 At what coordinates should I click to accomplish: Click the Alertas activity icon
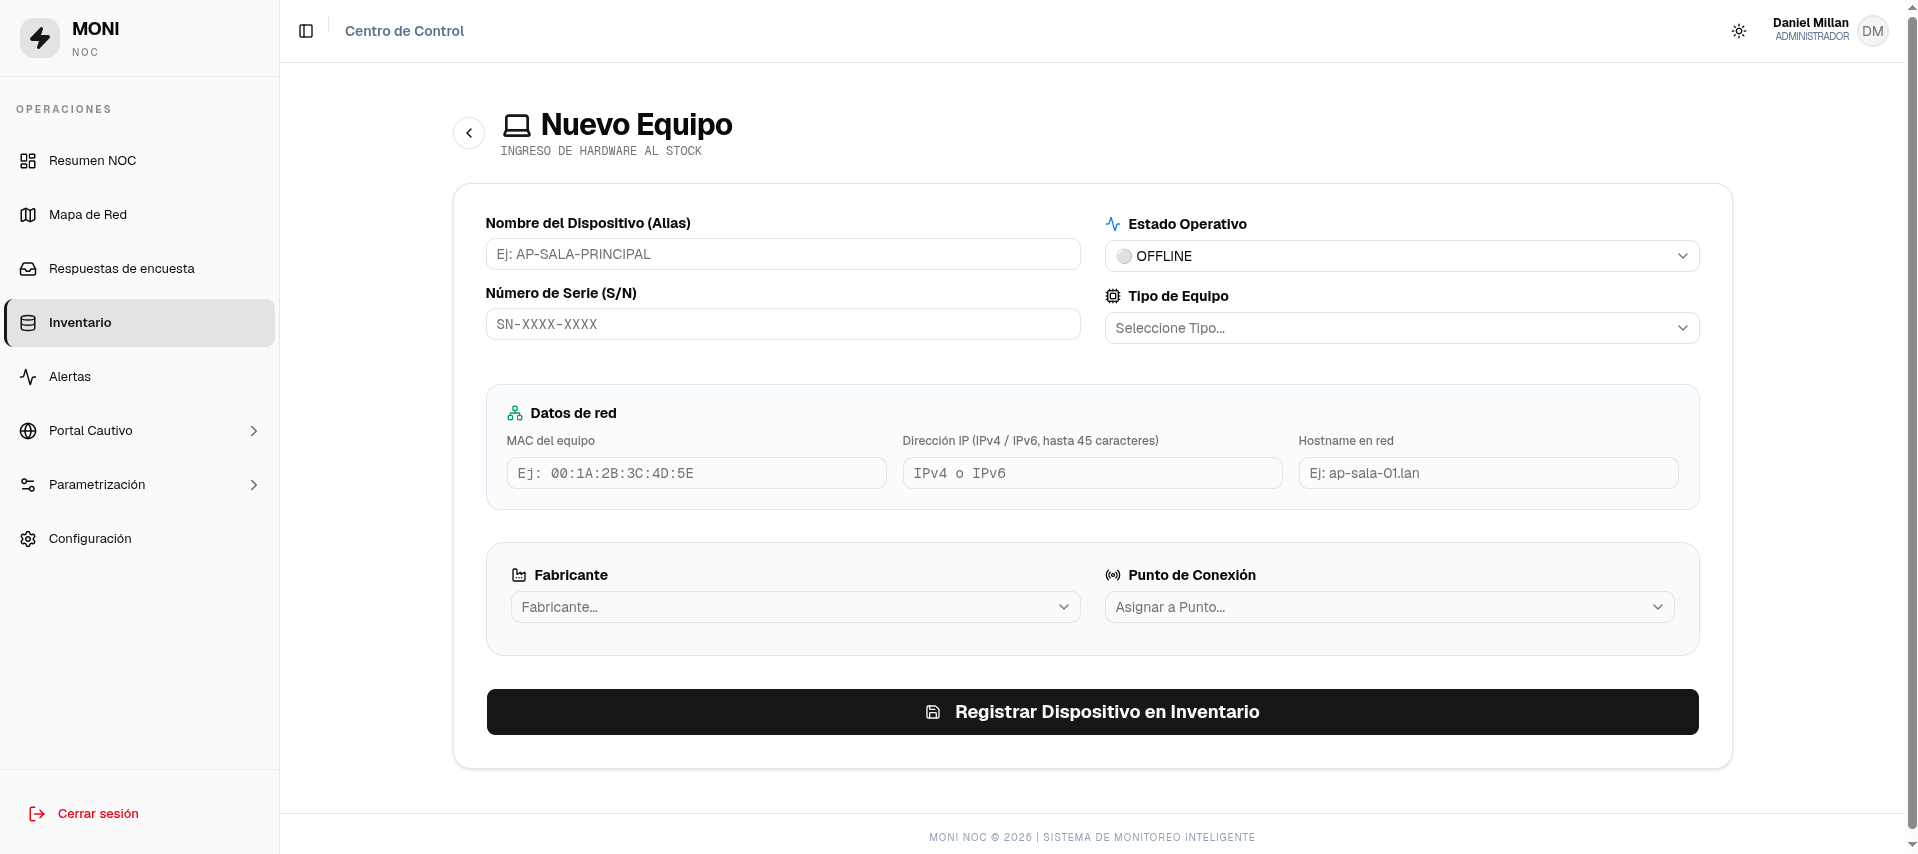(28, 377)
